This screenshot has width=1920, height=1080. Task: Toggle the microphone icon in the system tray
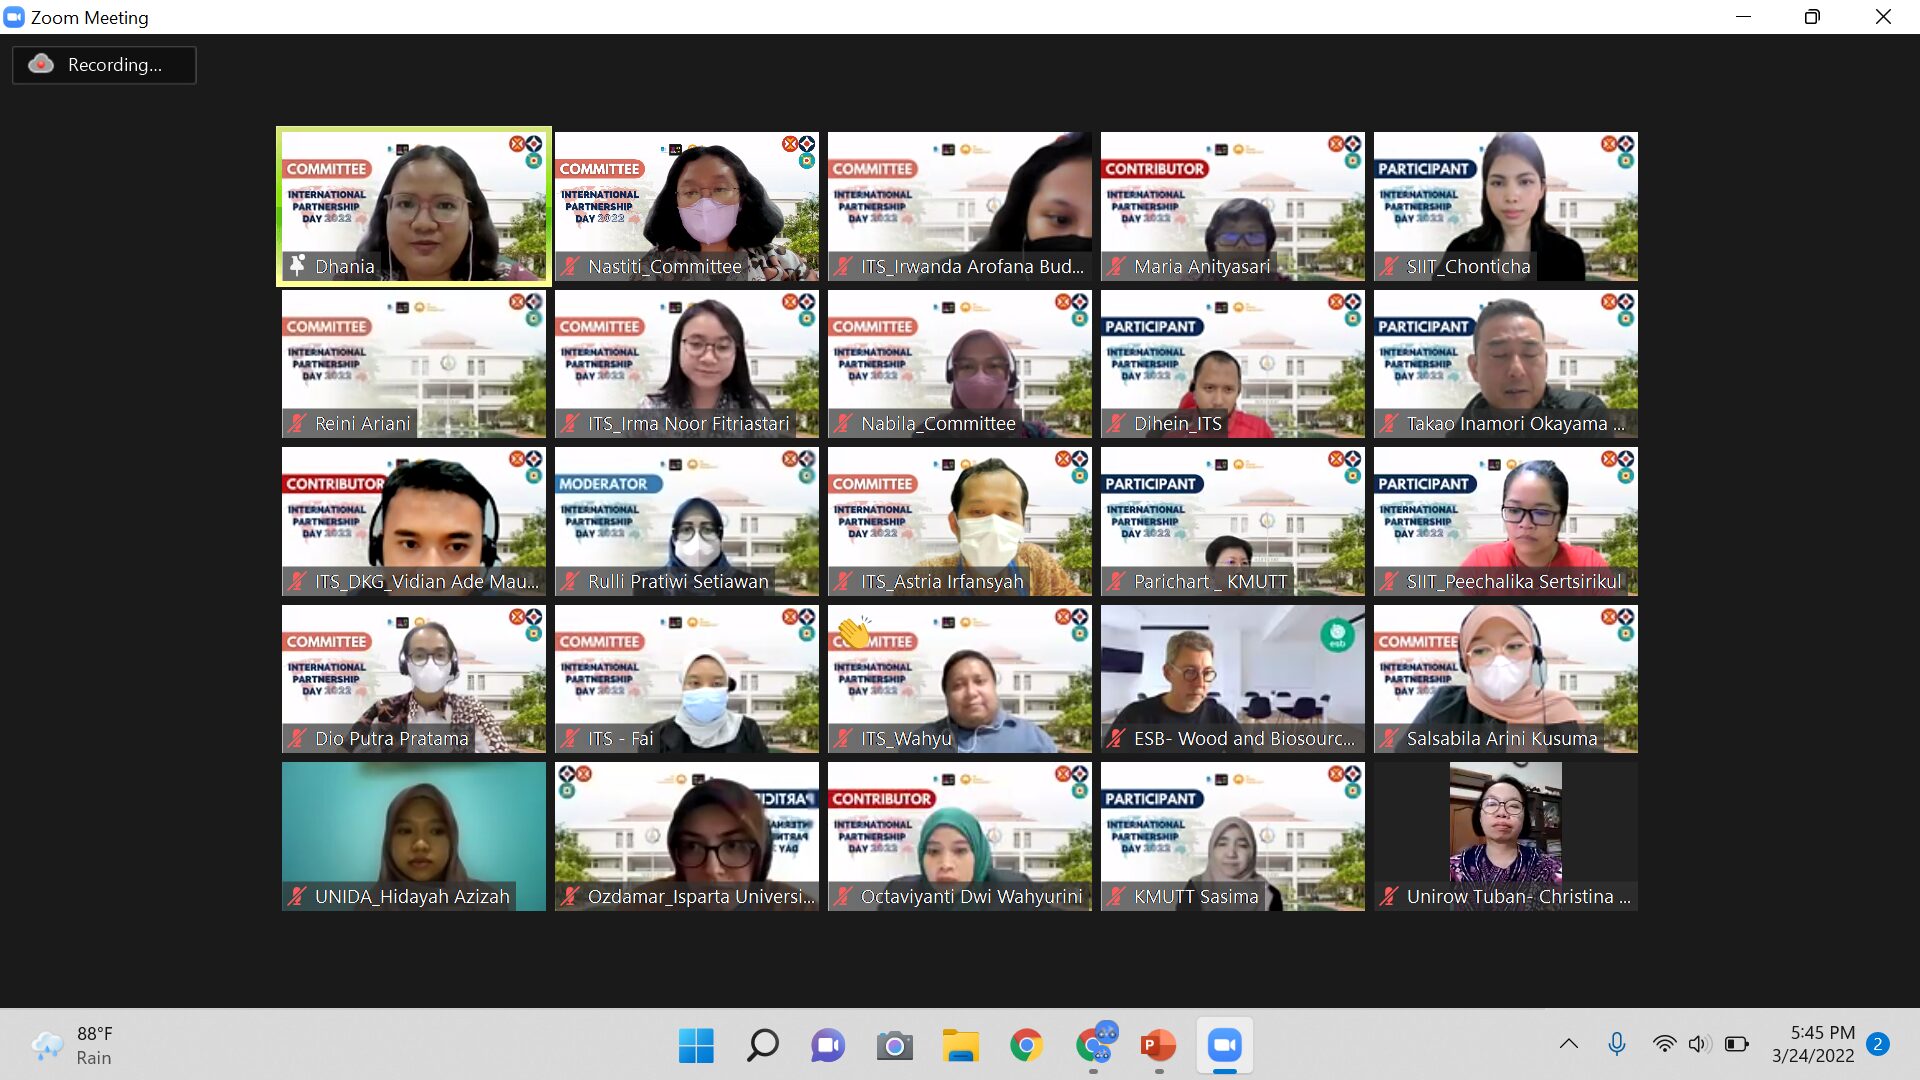[x=1616, y=1044]
